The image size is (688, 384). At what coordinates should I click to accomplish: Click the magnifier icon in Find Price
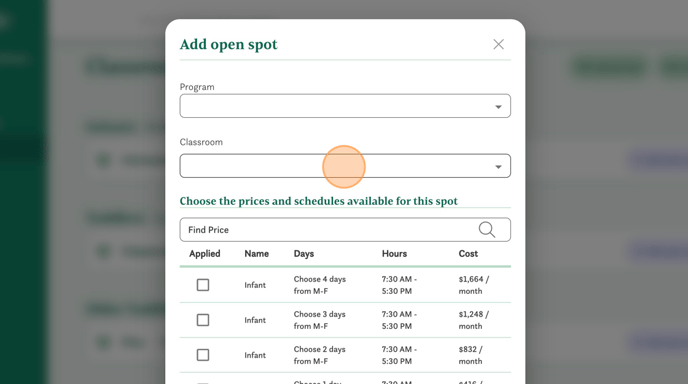click(x=487, y=230)
